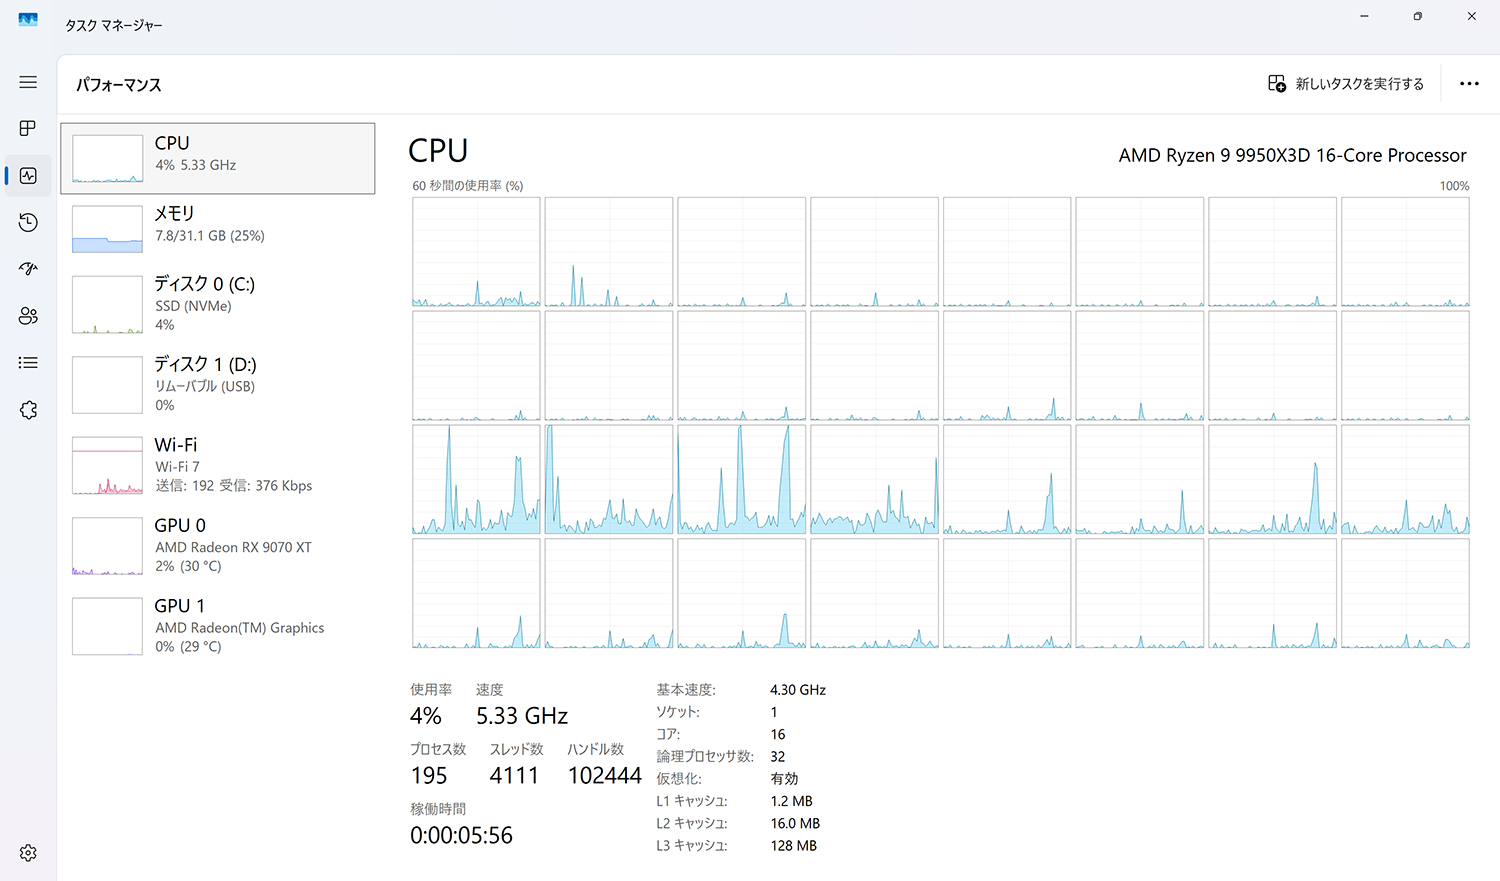Select the Wi-Fi performance entry
Viewport: 1500px width, 881px height.
coord(218,465)
